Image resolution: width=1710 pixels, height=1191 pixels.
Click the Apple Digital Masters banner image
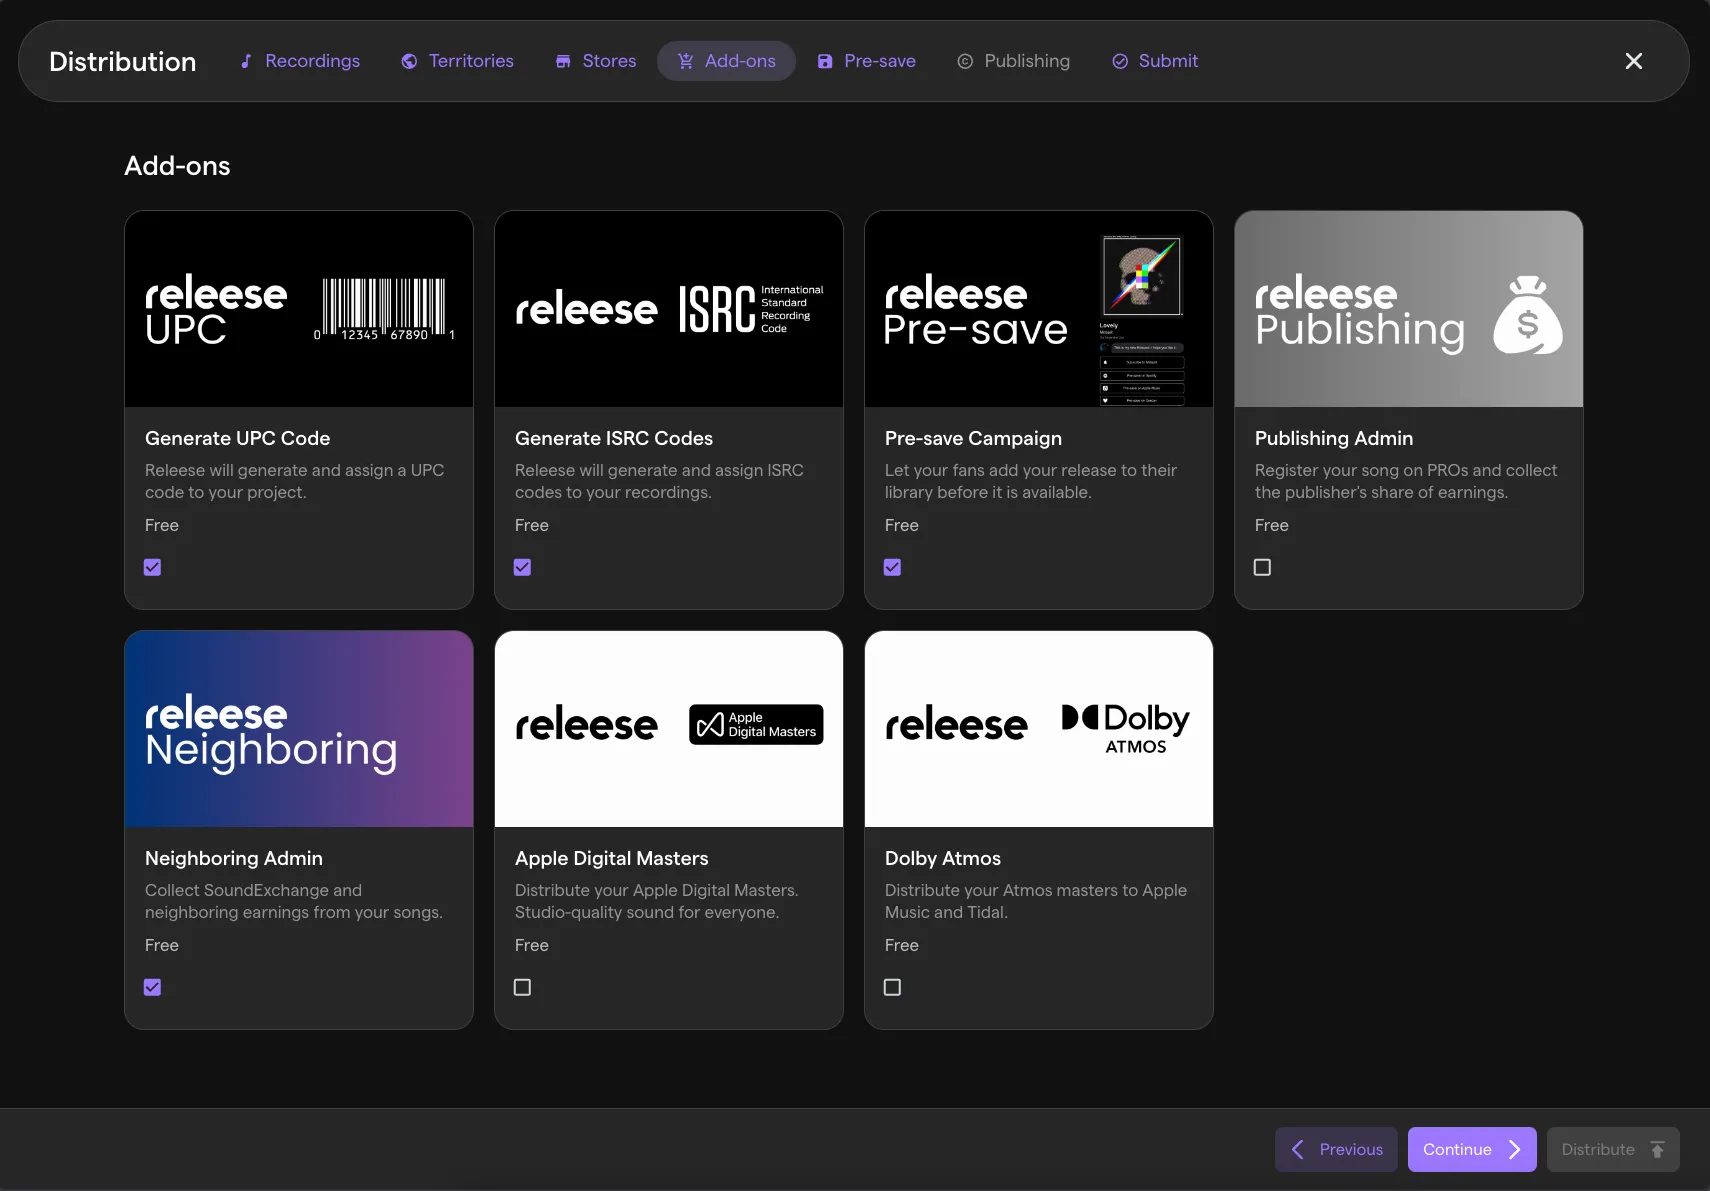(669, 729)
